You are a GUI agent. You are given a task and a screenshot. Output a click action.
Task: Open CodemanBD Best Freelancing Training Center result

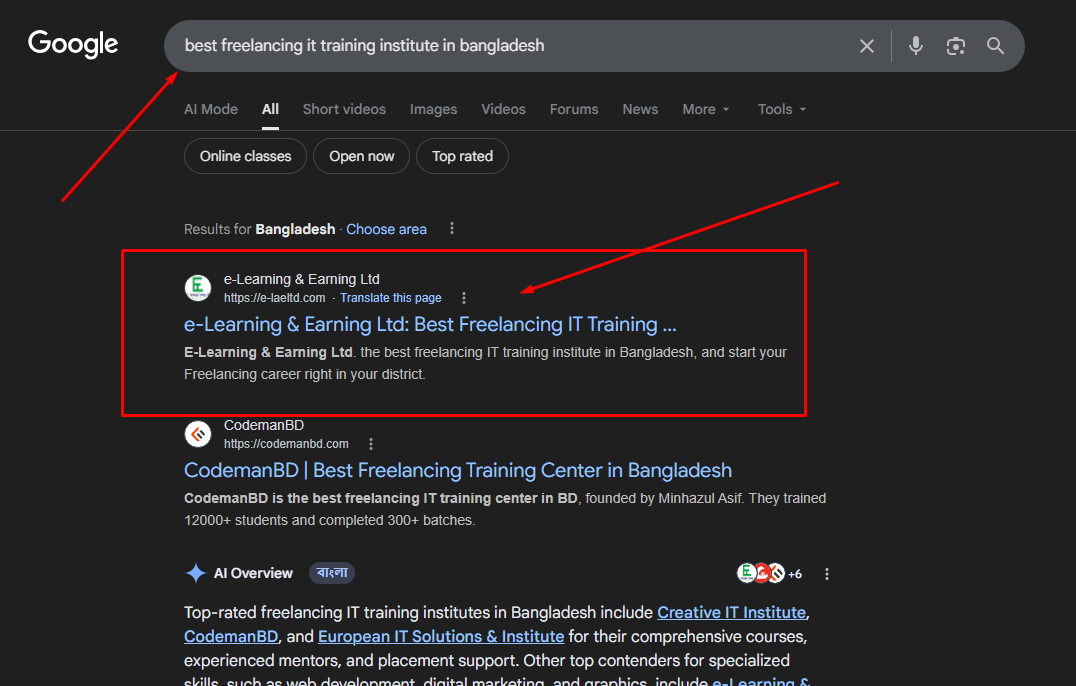tap(458, 470)
